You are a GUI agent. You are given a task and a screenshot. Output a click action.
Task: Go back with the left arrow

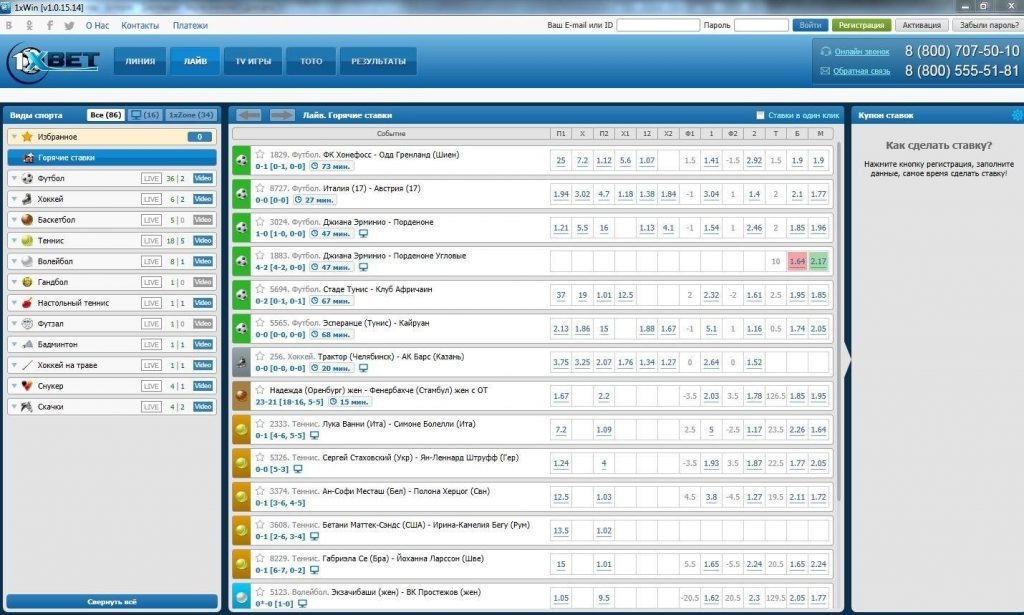pyautogui.click(x=249, y=115)
